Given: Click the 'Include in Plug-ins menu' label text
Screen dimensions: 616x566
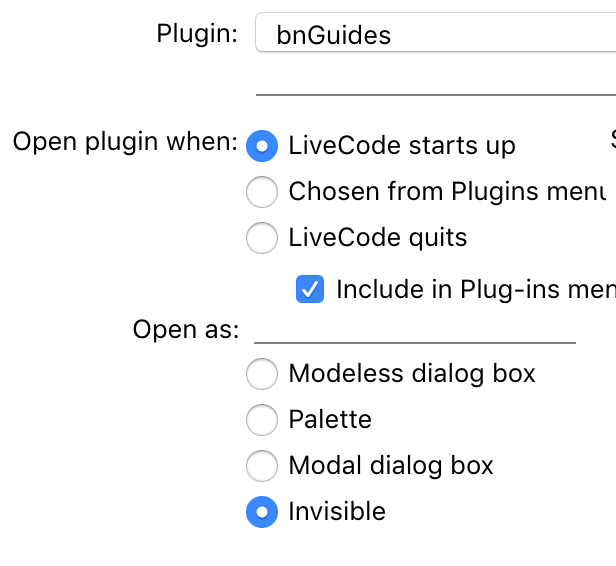Looking at the screenshot, I should pos(475,290).
